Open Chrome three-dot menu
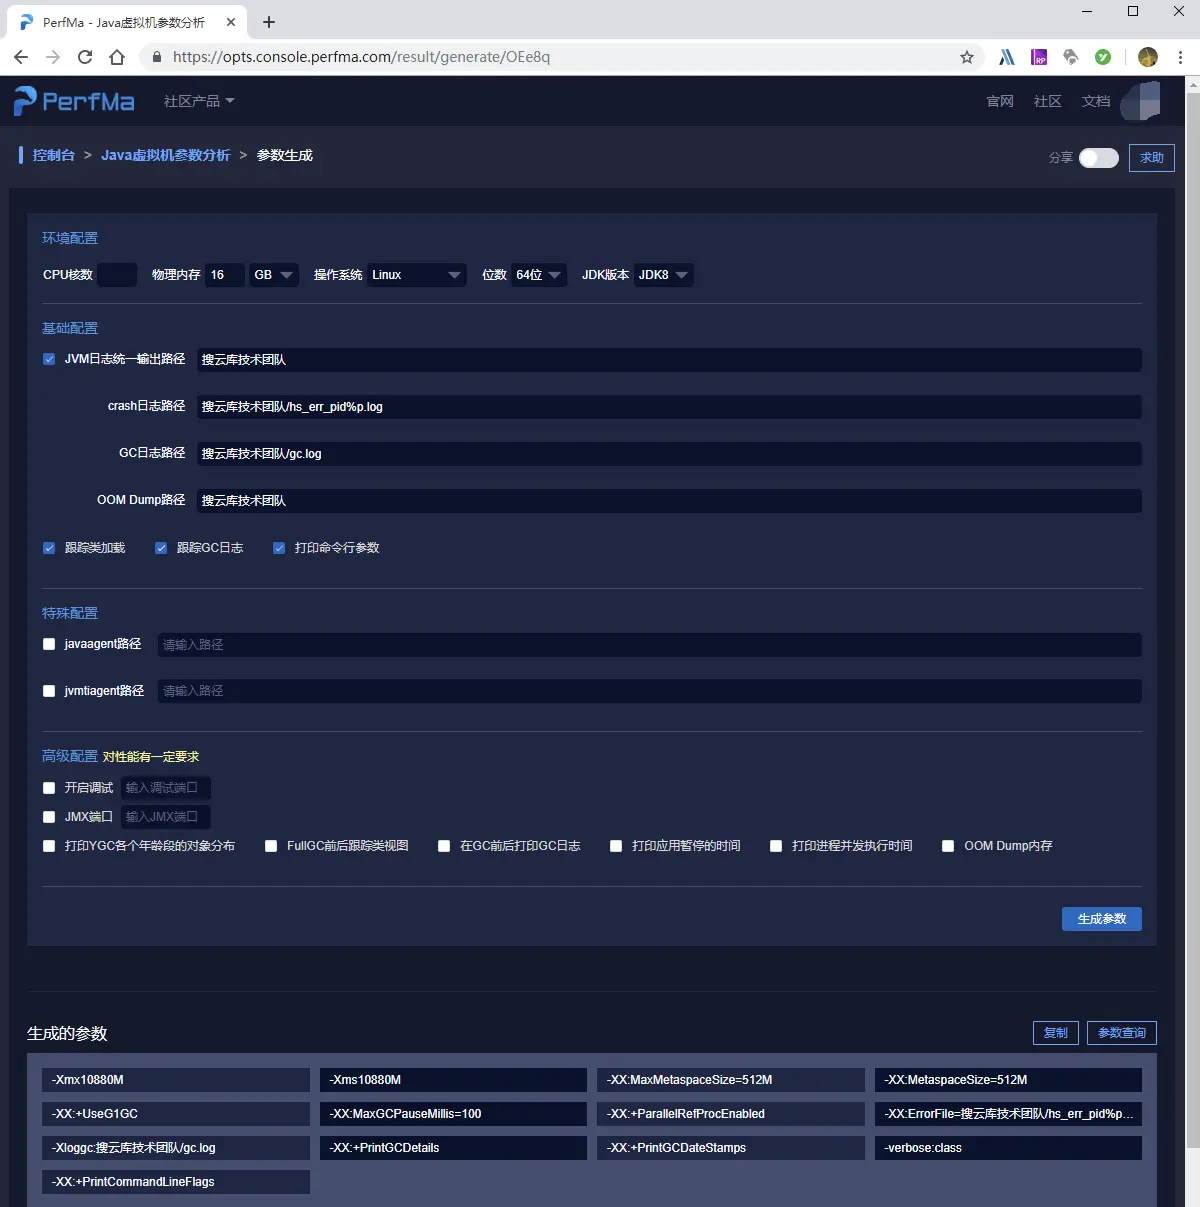Screen dimensions: 1200x1207 (x=1180, y=57)
